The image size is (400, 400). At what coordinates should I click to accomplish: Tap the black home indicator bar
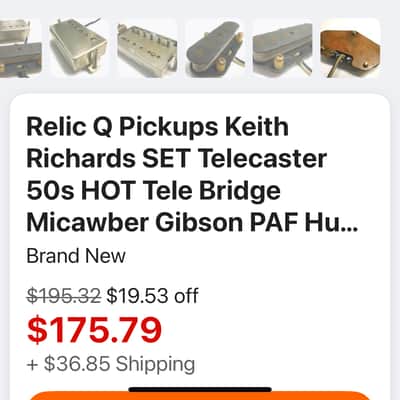[200, 389]
